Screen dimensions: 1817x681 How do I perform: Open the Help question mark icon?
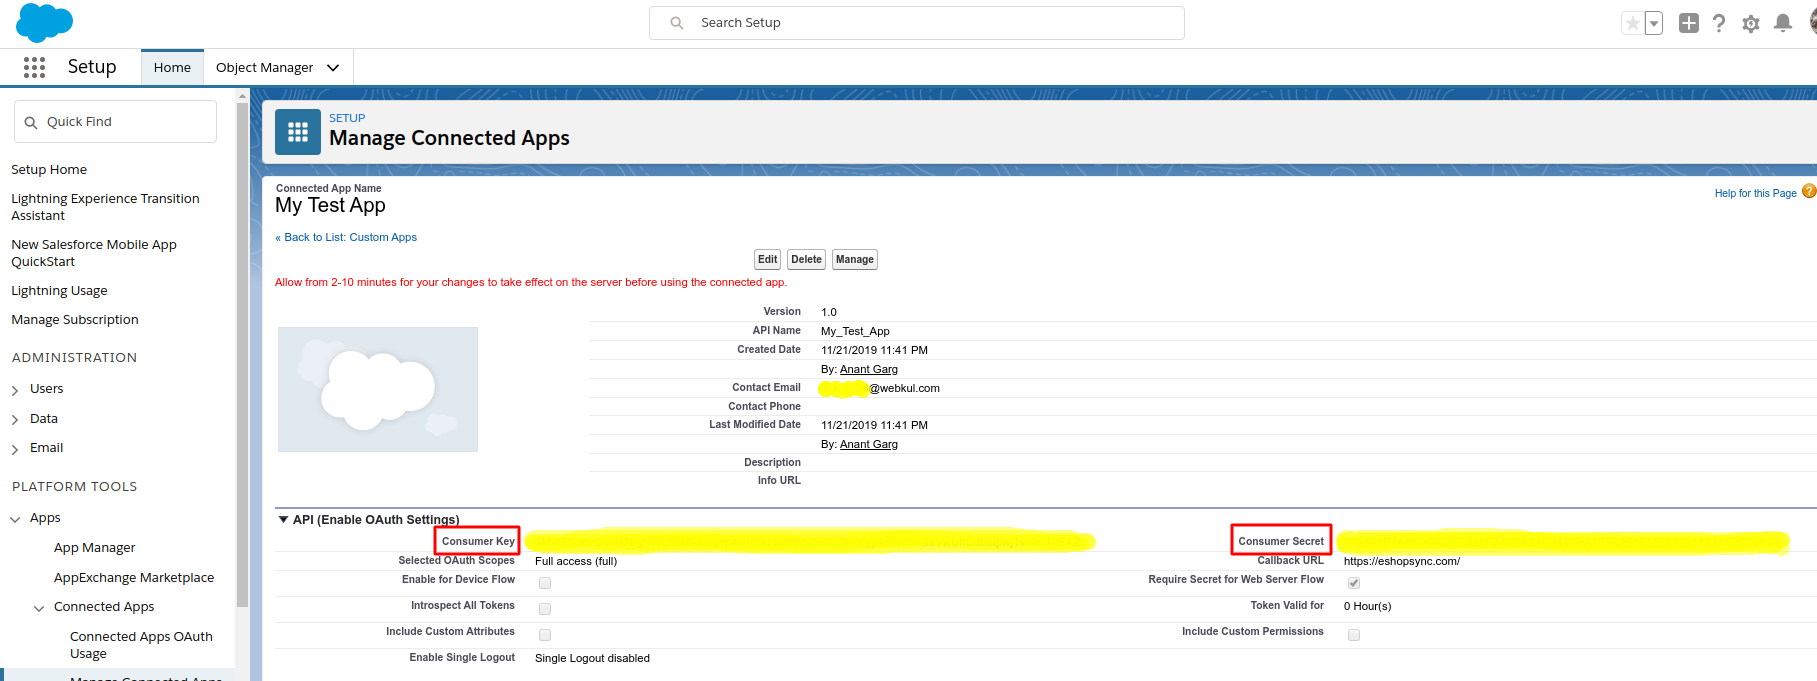[x=1719, y=23]
